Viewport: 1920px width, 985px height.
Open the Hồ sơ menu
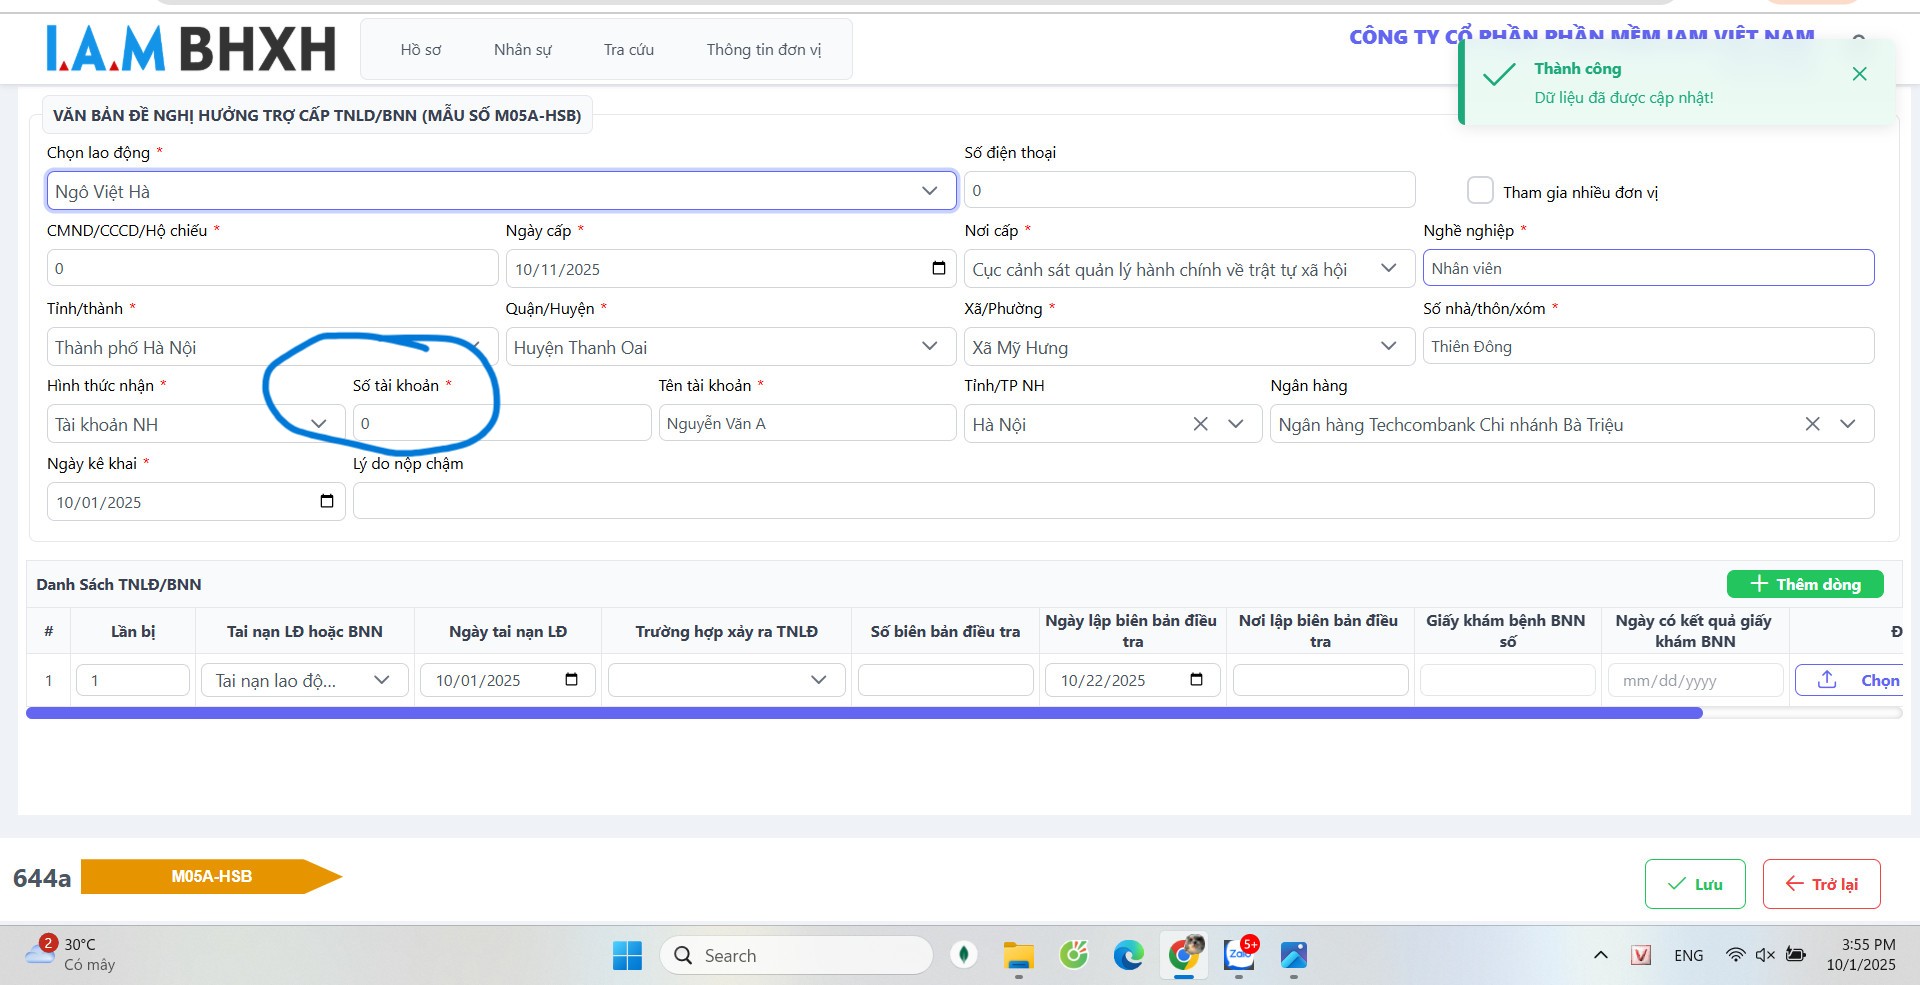(x=420, y=49)
